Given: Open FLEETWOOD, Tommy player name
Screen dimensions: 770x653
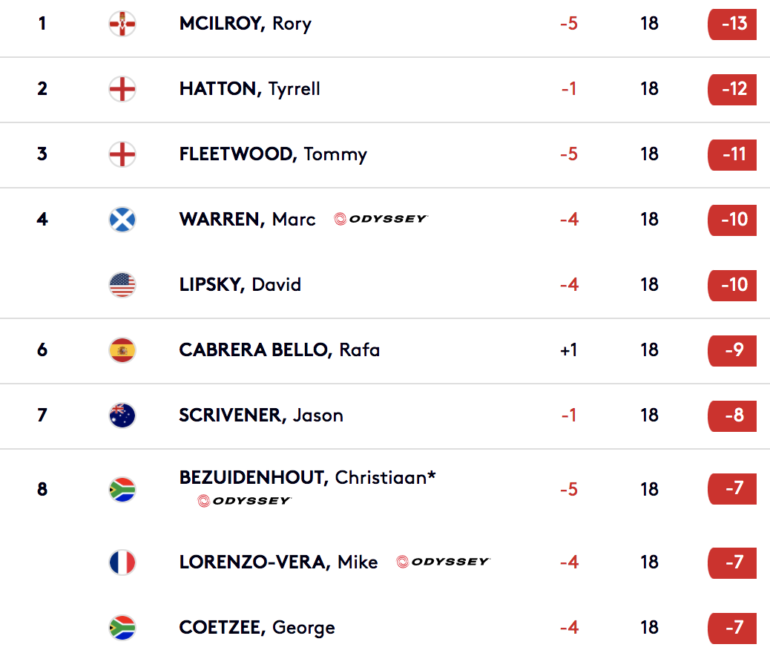Looking at the screenshot, I should click(x=273, y=154).
